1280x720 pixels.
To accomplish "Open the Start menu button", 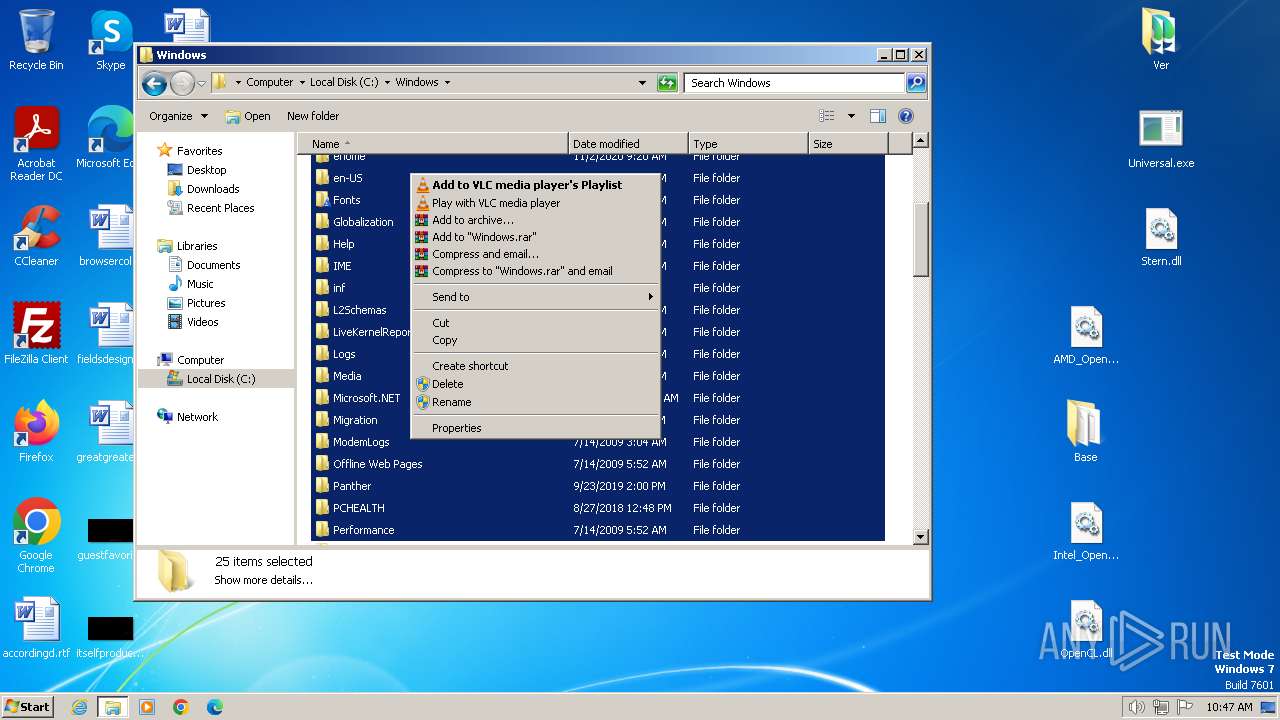I will 28,706.
